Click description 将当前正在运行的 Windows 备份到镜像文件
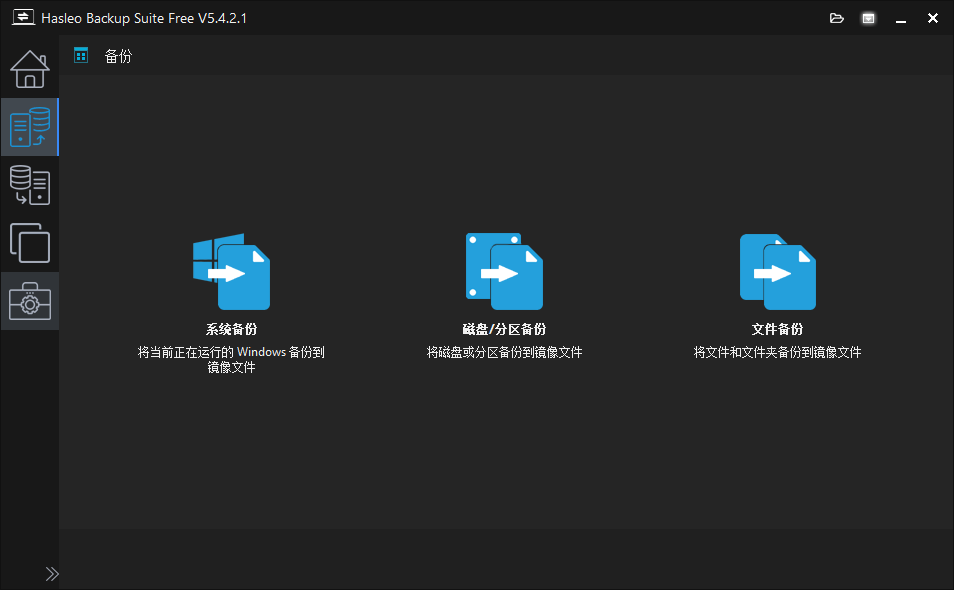 point(231,359)
